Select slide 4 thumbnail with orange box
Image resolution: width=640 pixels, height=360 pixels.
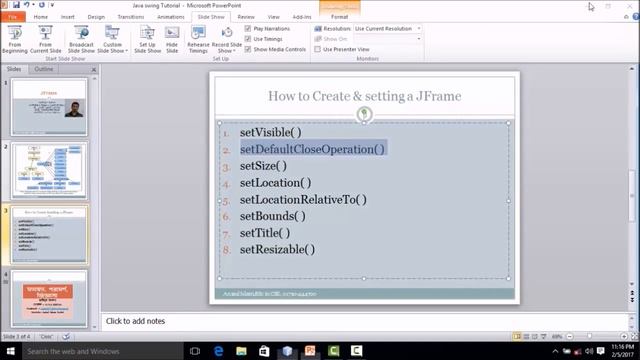point(49,299)
